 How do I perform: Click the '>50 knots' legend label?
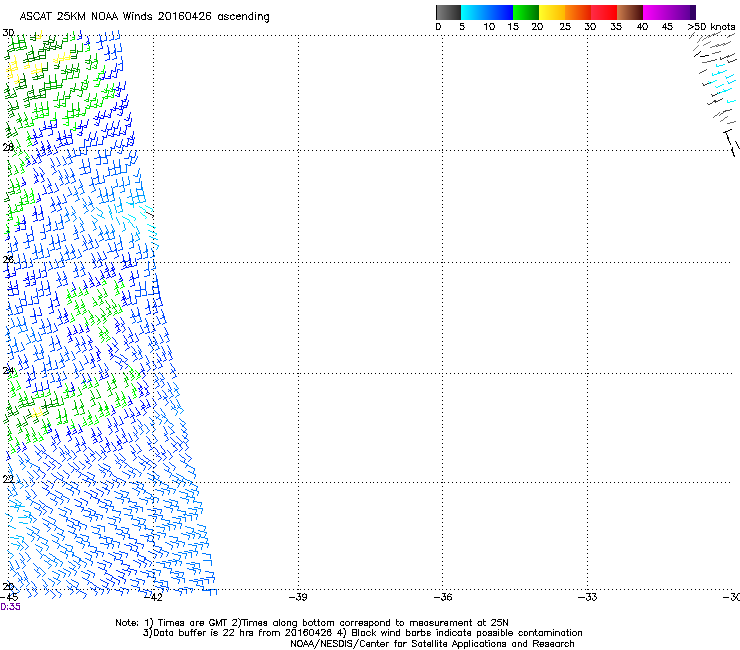pyautogui.click(x=712, y=27)
